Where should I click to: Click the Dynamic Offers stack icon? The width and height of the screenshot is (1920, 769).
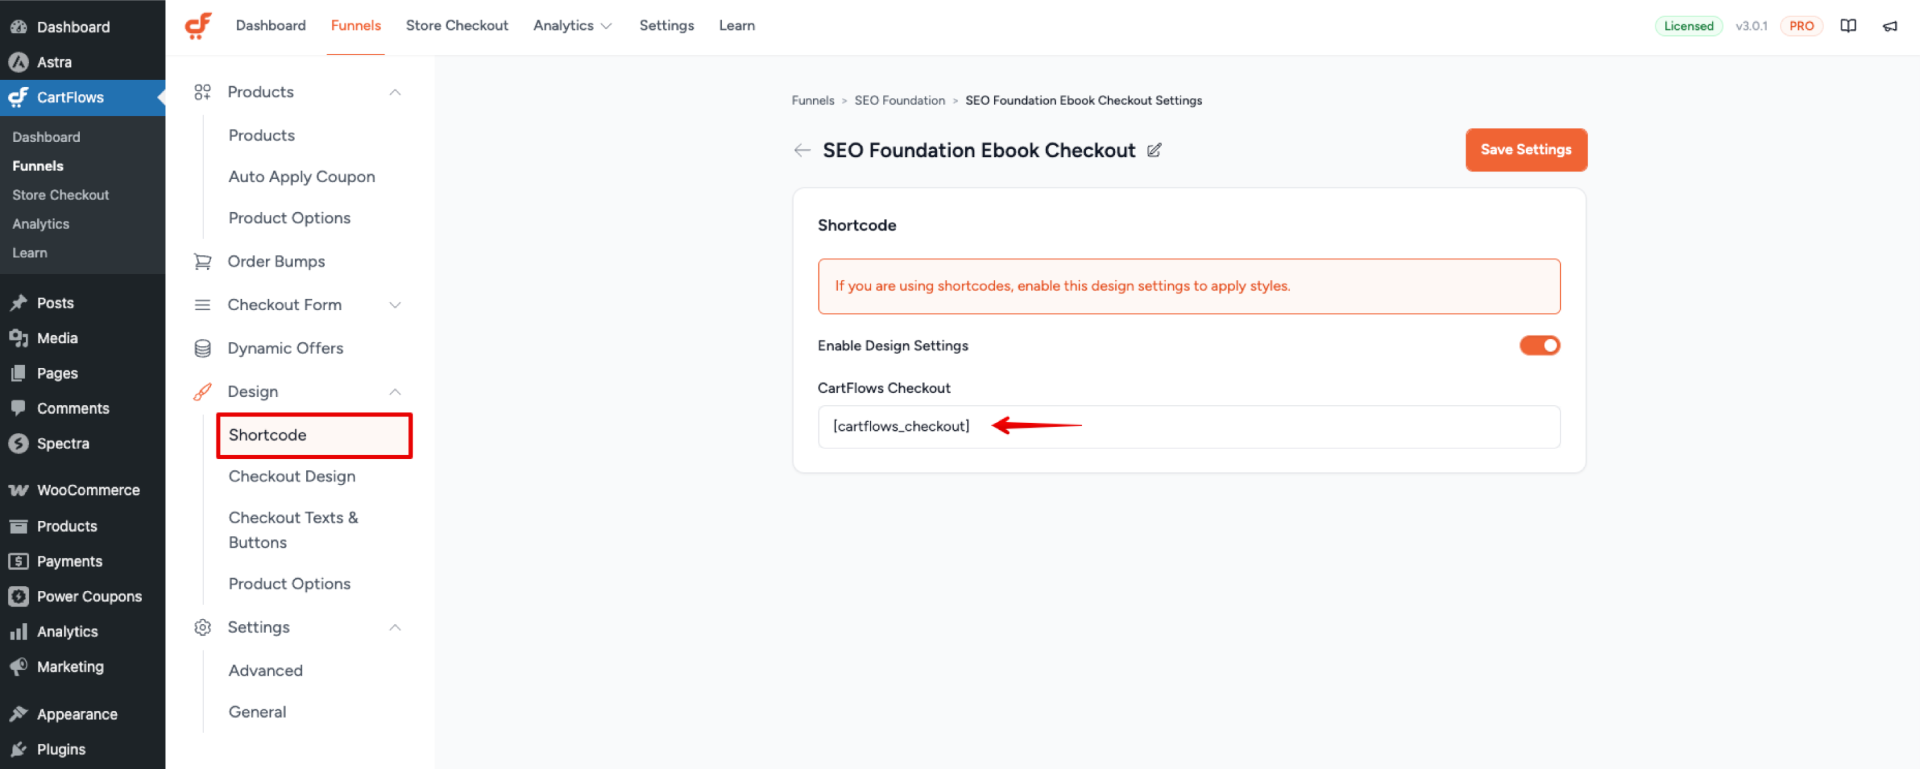(202, 348)
